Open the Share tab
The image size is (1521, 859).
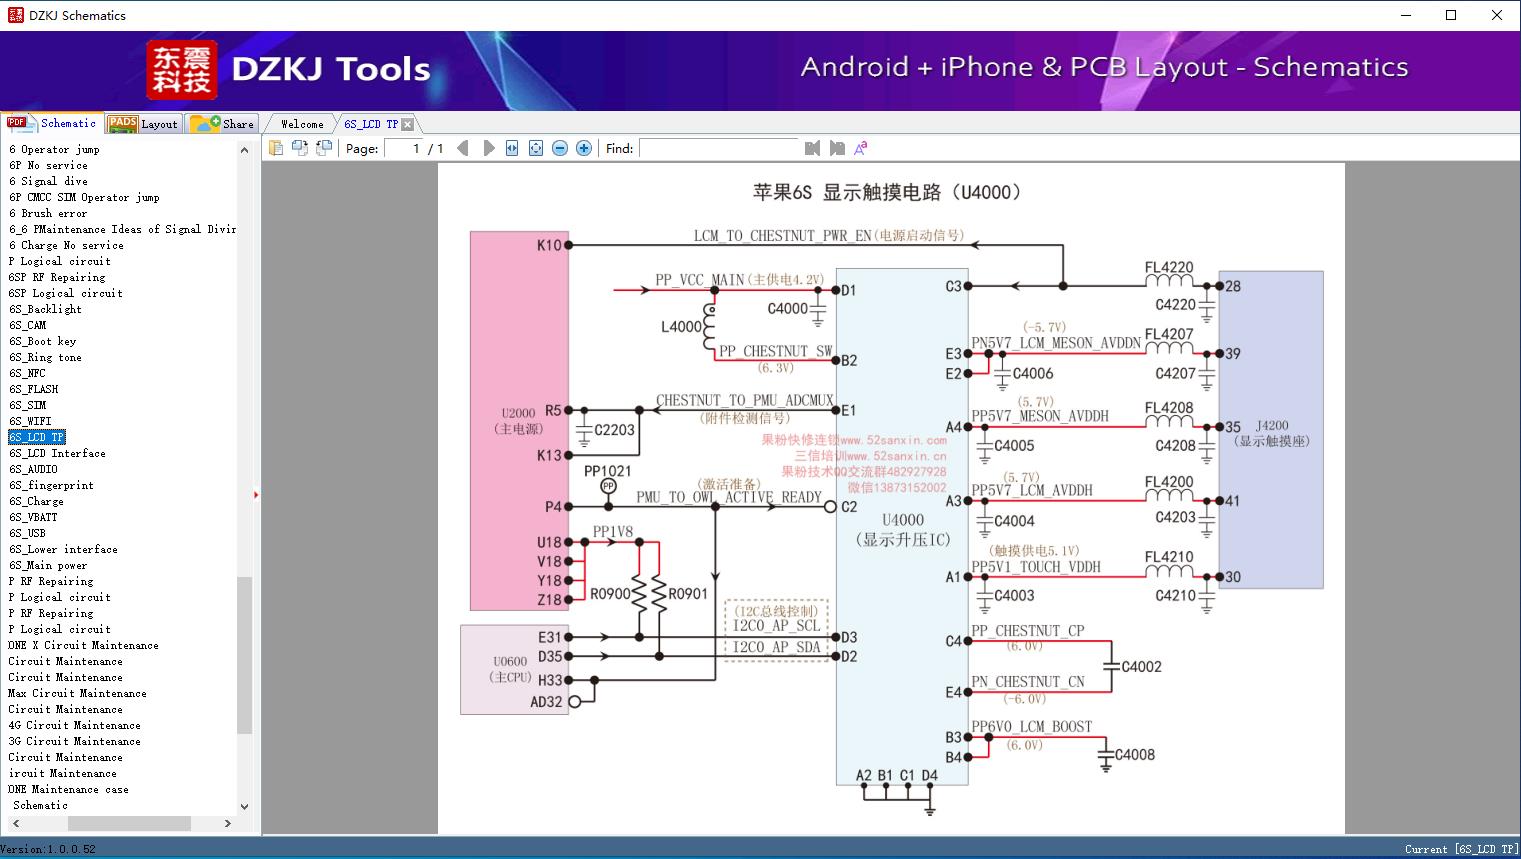(223, 124)
